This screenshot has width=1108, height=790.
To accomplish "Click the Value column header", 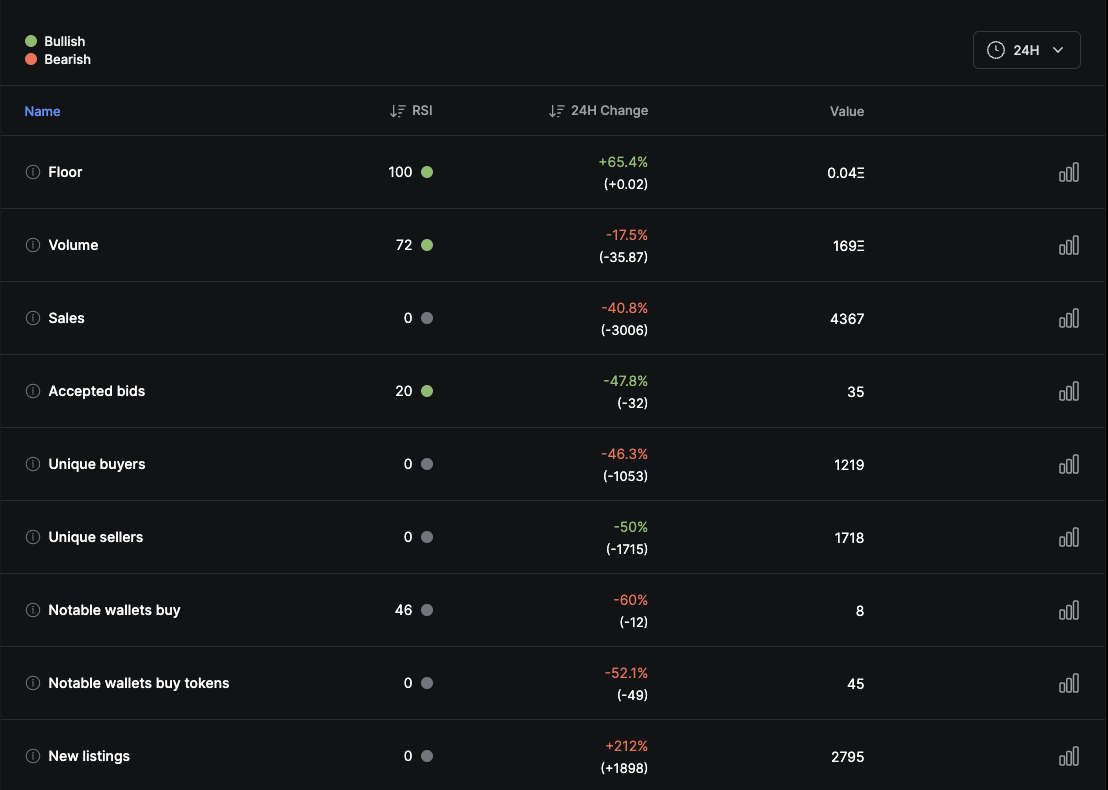I will 846,111.
